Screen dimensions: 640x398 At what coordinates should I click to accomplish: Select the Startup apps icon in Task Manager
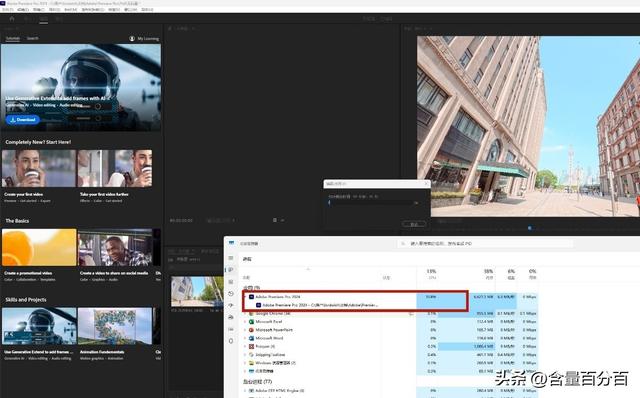click(231, 305)
